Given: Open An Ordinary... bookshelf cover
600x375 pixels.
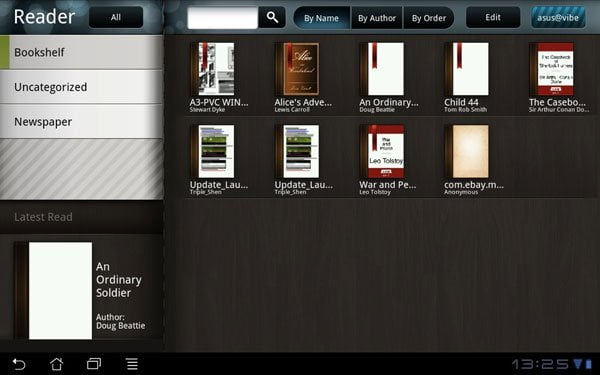Looking at the screenshot, I should pyautogui.click(x=382, y=69).
